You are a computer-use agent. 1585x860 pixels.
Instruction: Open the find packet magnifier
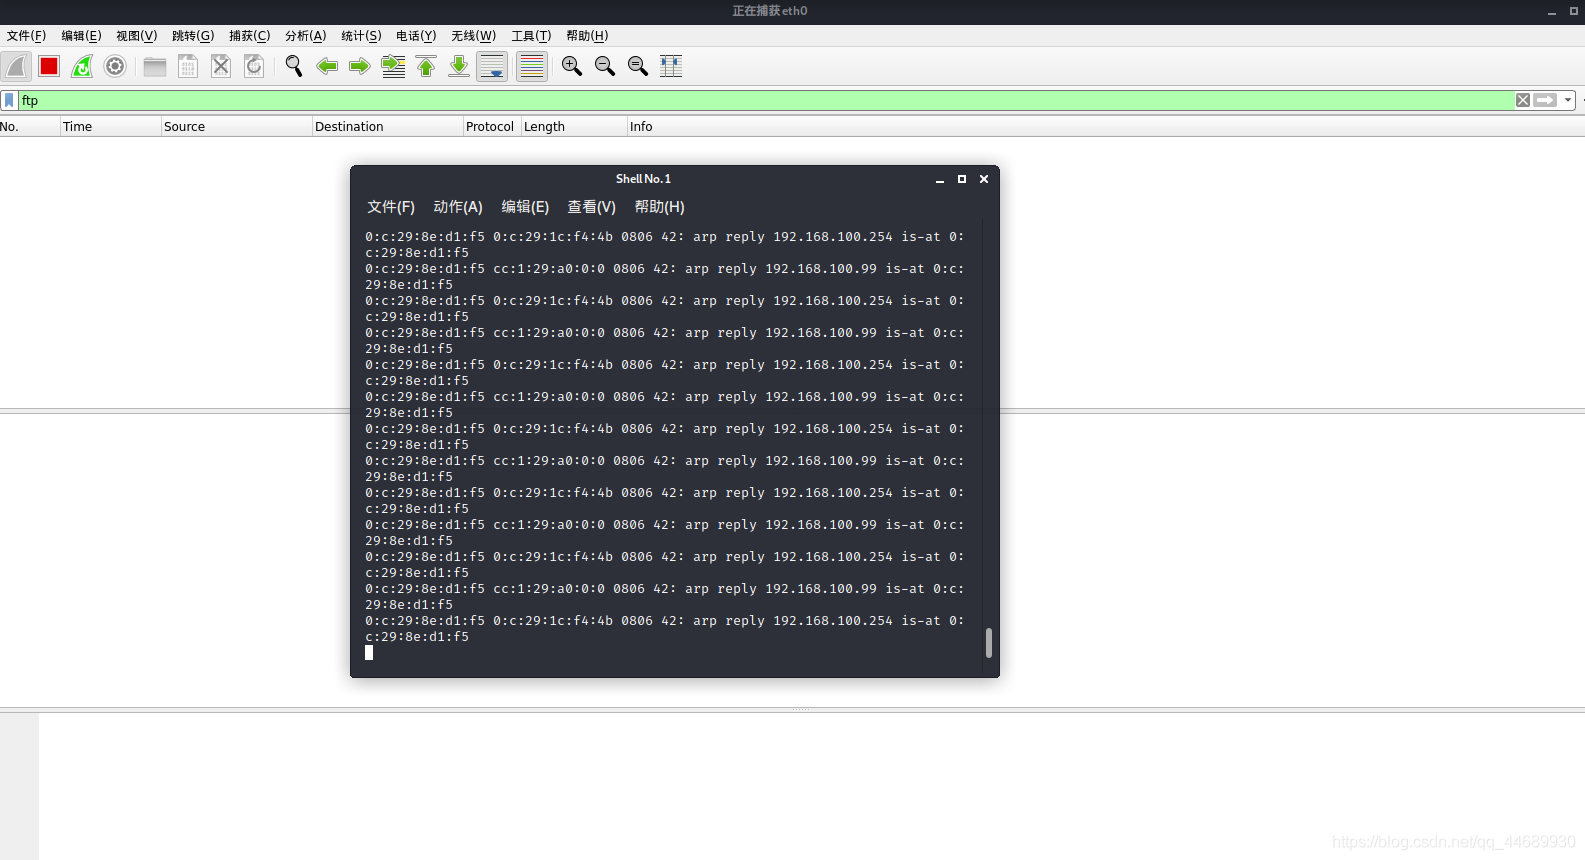pos(294,66)
